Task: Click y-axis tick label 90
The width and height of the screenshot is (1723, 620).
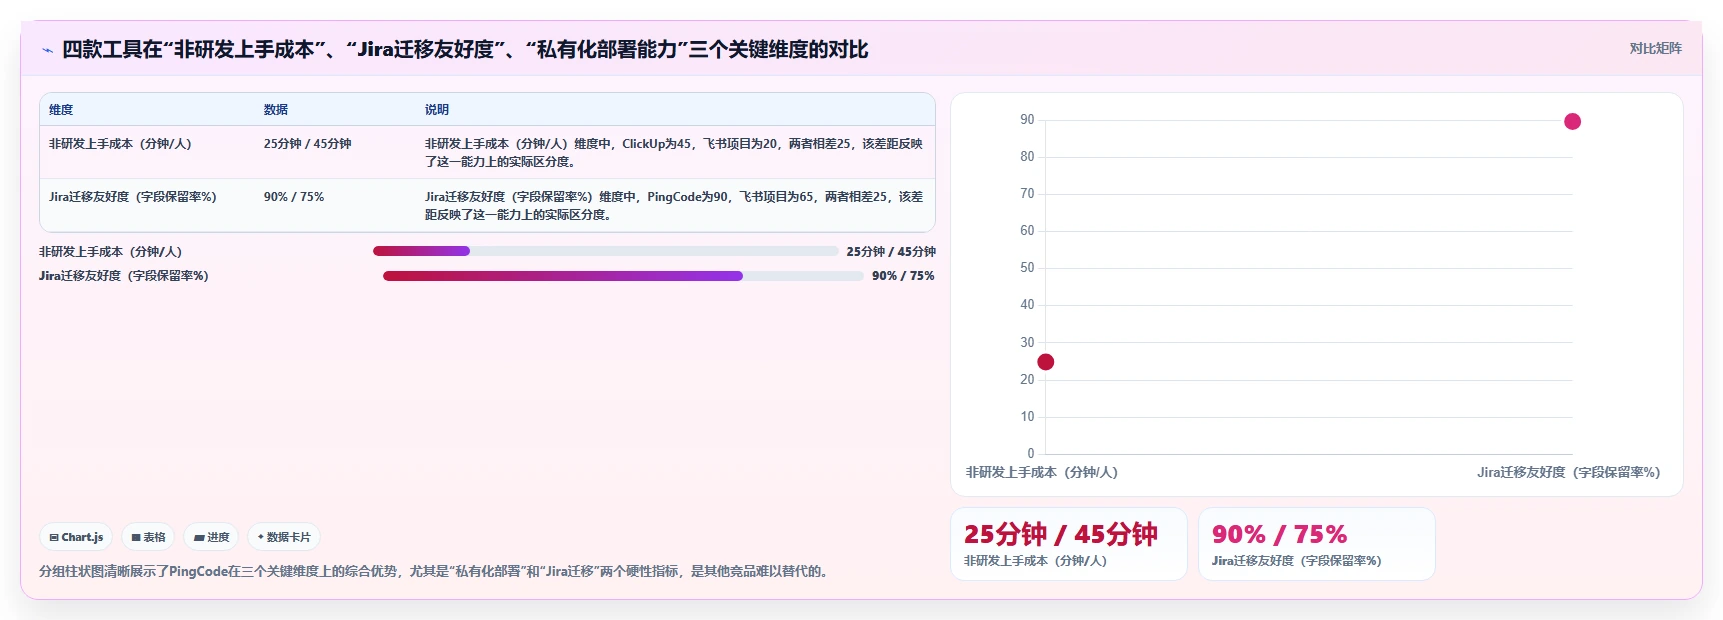Action: point(1027,119)
